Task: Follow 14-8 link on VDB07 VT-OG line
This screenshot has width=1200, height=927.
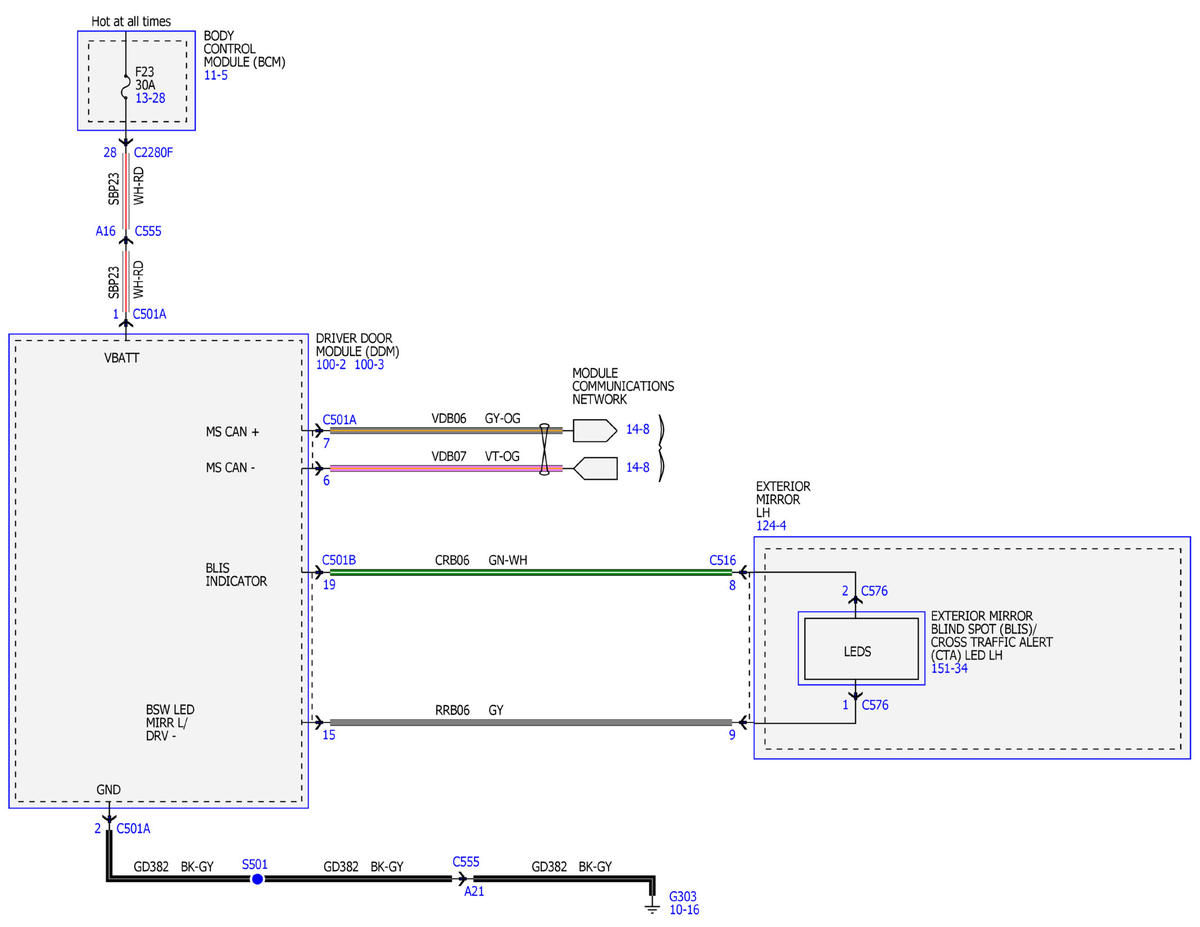Action: [x=637, y=467]
